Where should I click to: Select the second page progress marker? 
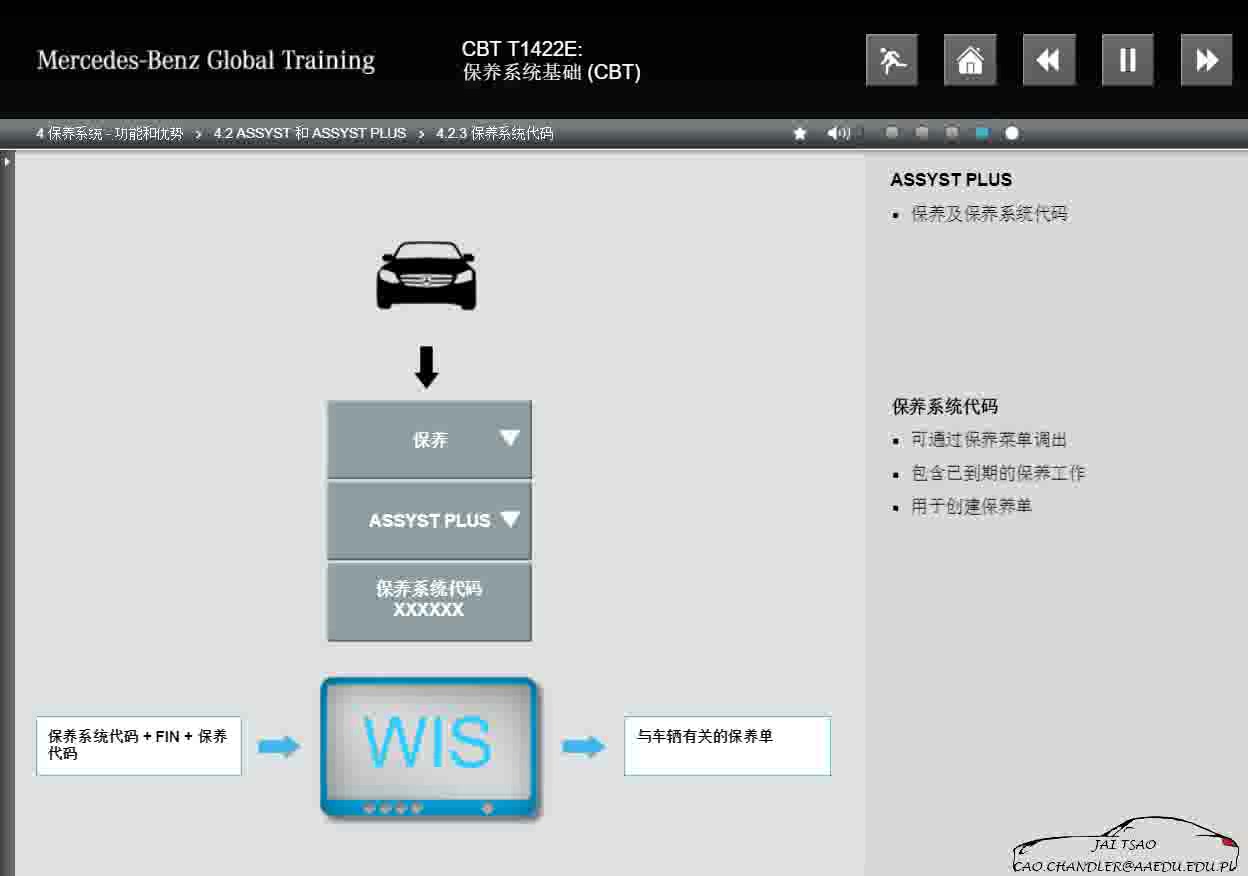[922, 133]
